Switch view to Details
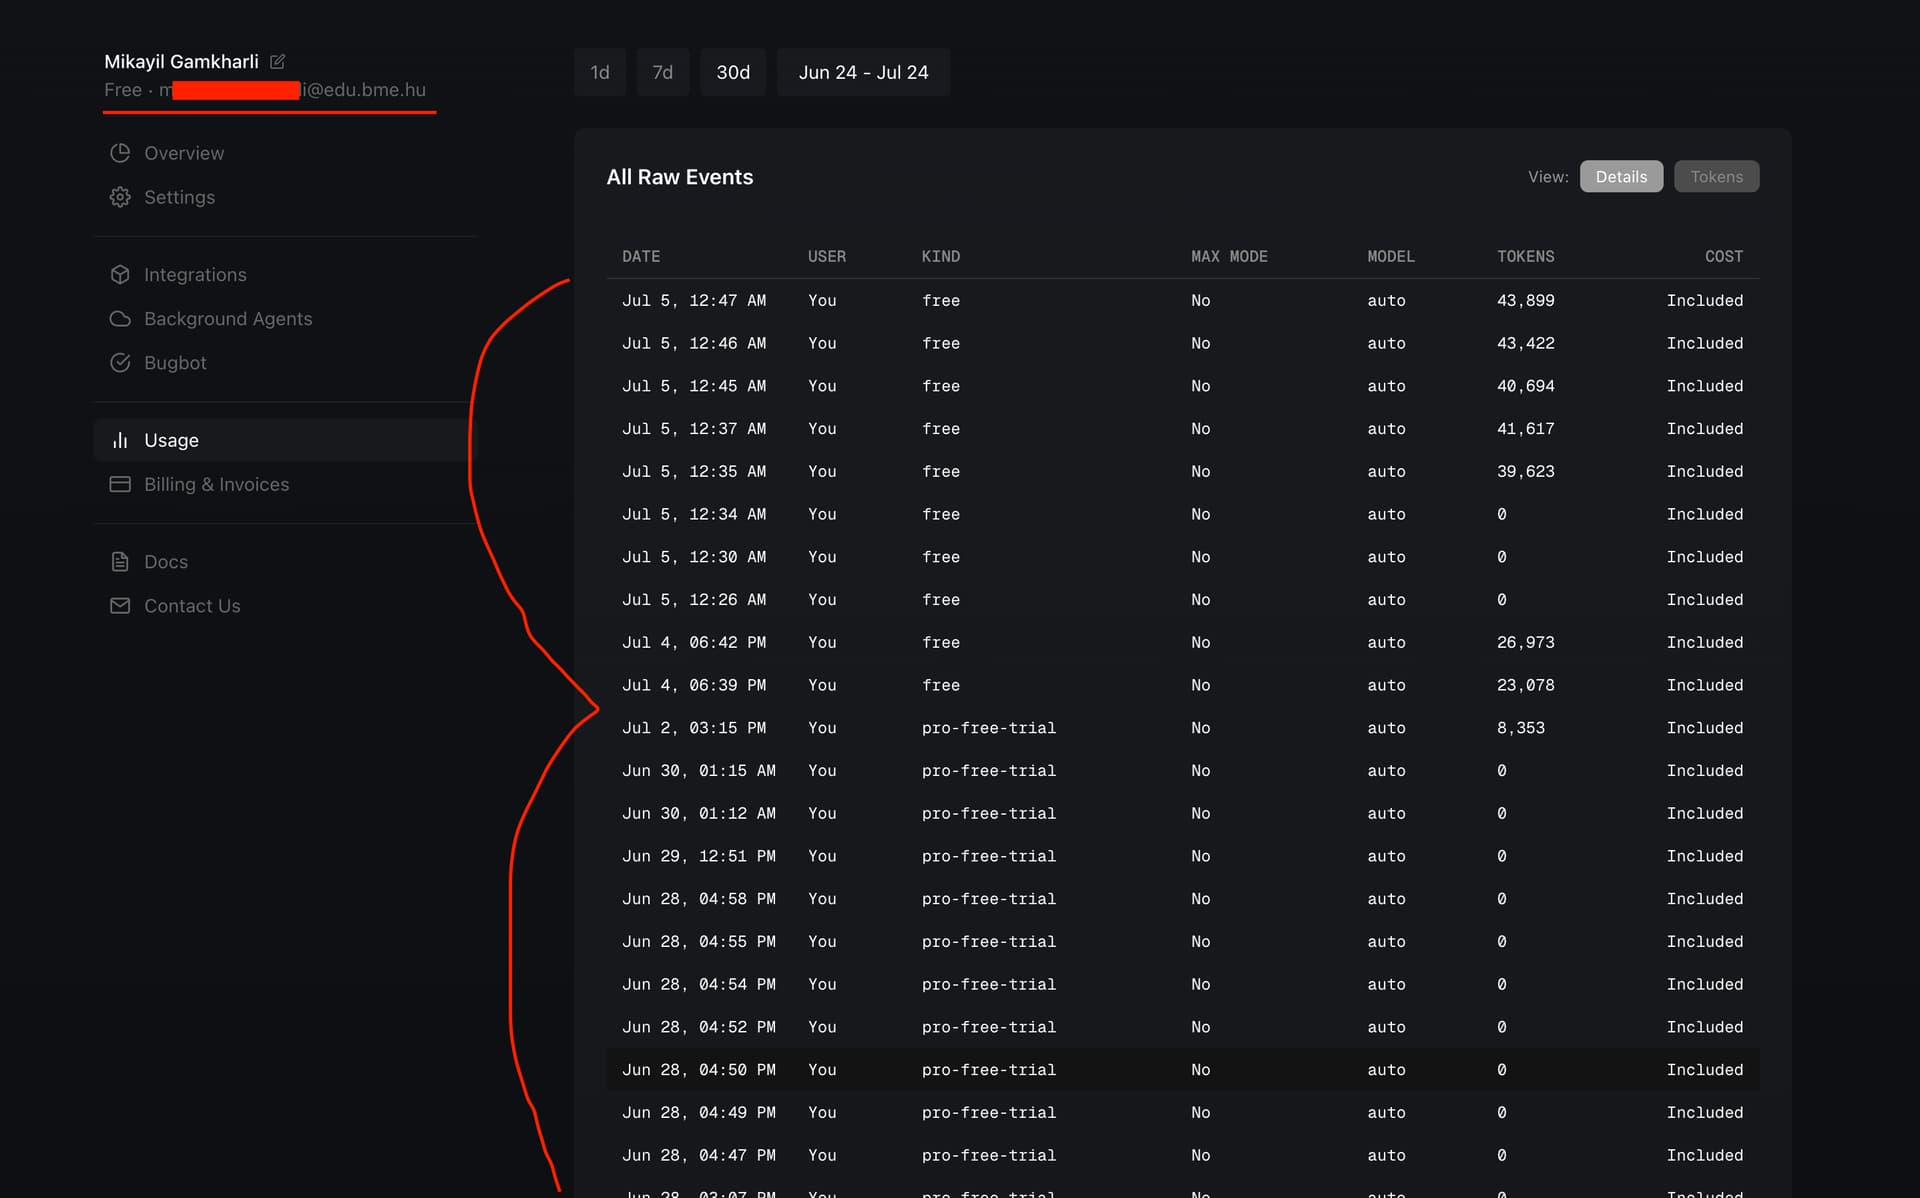The image size is (1920, 1198). pos(1620,177)
